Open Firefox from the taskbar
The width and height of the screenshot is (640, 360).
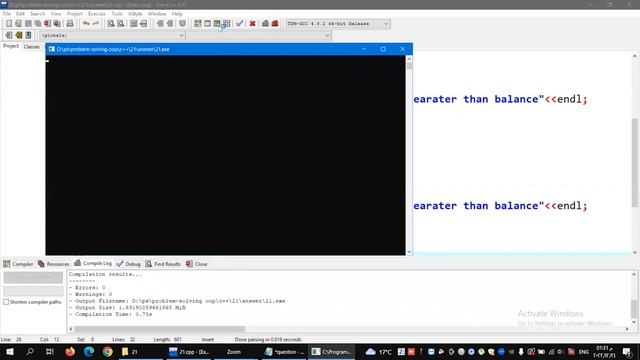[70, 351]
